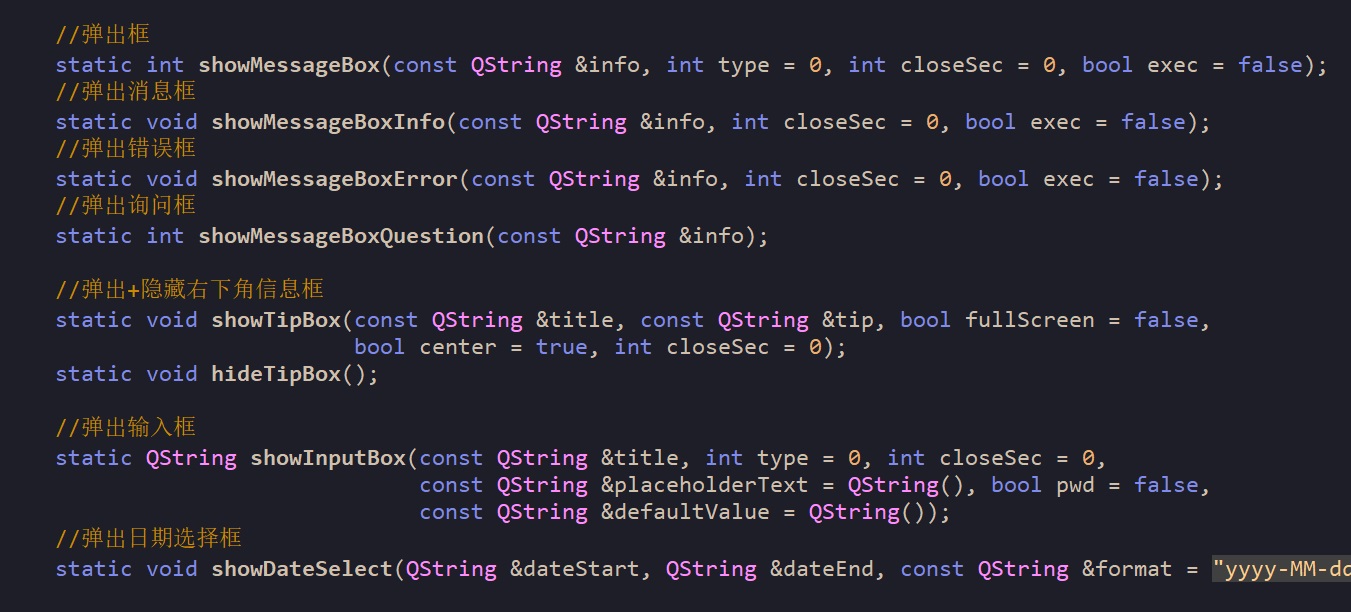This screenshot has height=612, width=1351.
Task: Place cursor in the //弹出错误框 comment
Action: coord(125,149)
